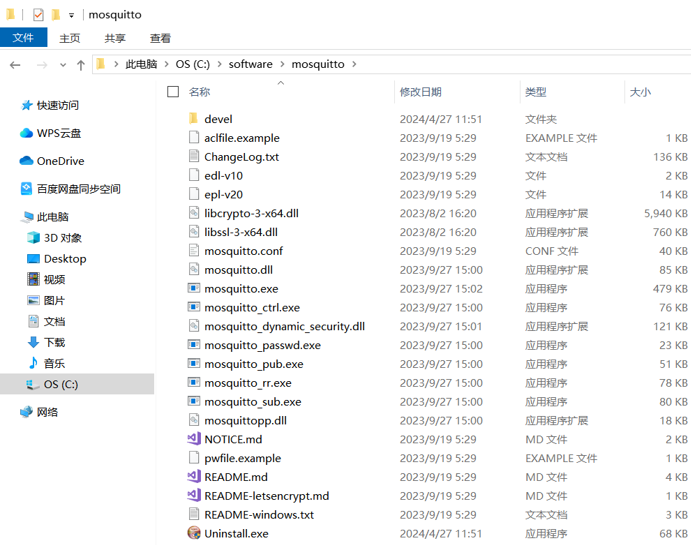Click the README-windows.txt document icon
Image resolution: width=691 pixels, height=545 pixels.
point(194,514)
